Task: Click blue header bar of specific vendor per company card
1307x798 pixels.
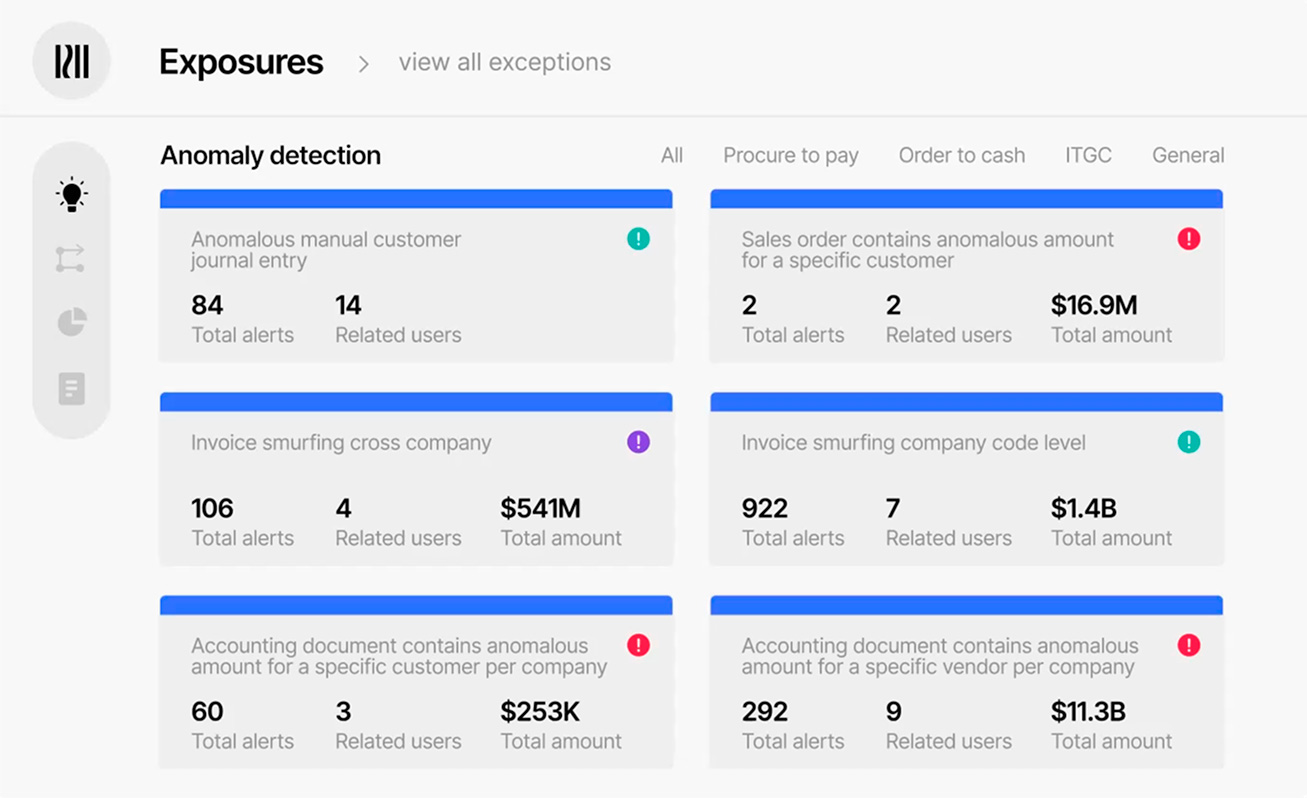Action: [966, 605]
